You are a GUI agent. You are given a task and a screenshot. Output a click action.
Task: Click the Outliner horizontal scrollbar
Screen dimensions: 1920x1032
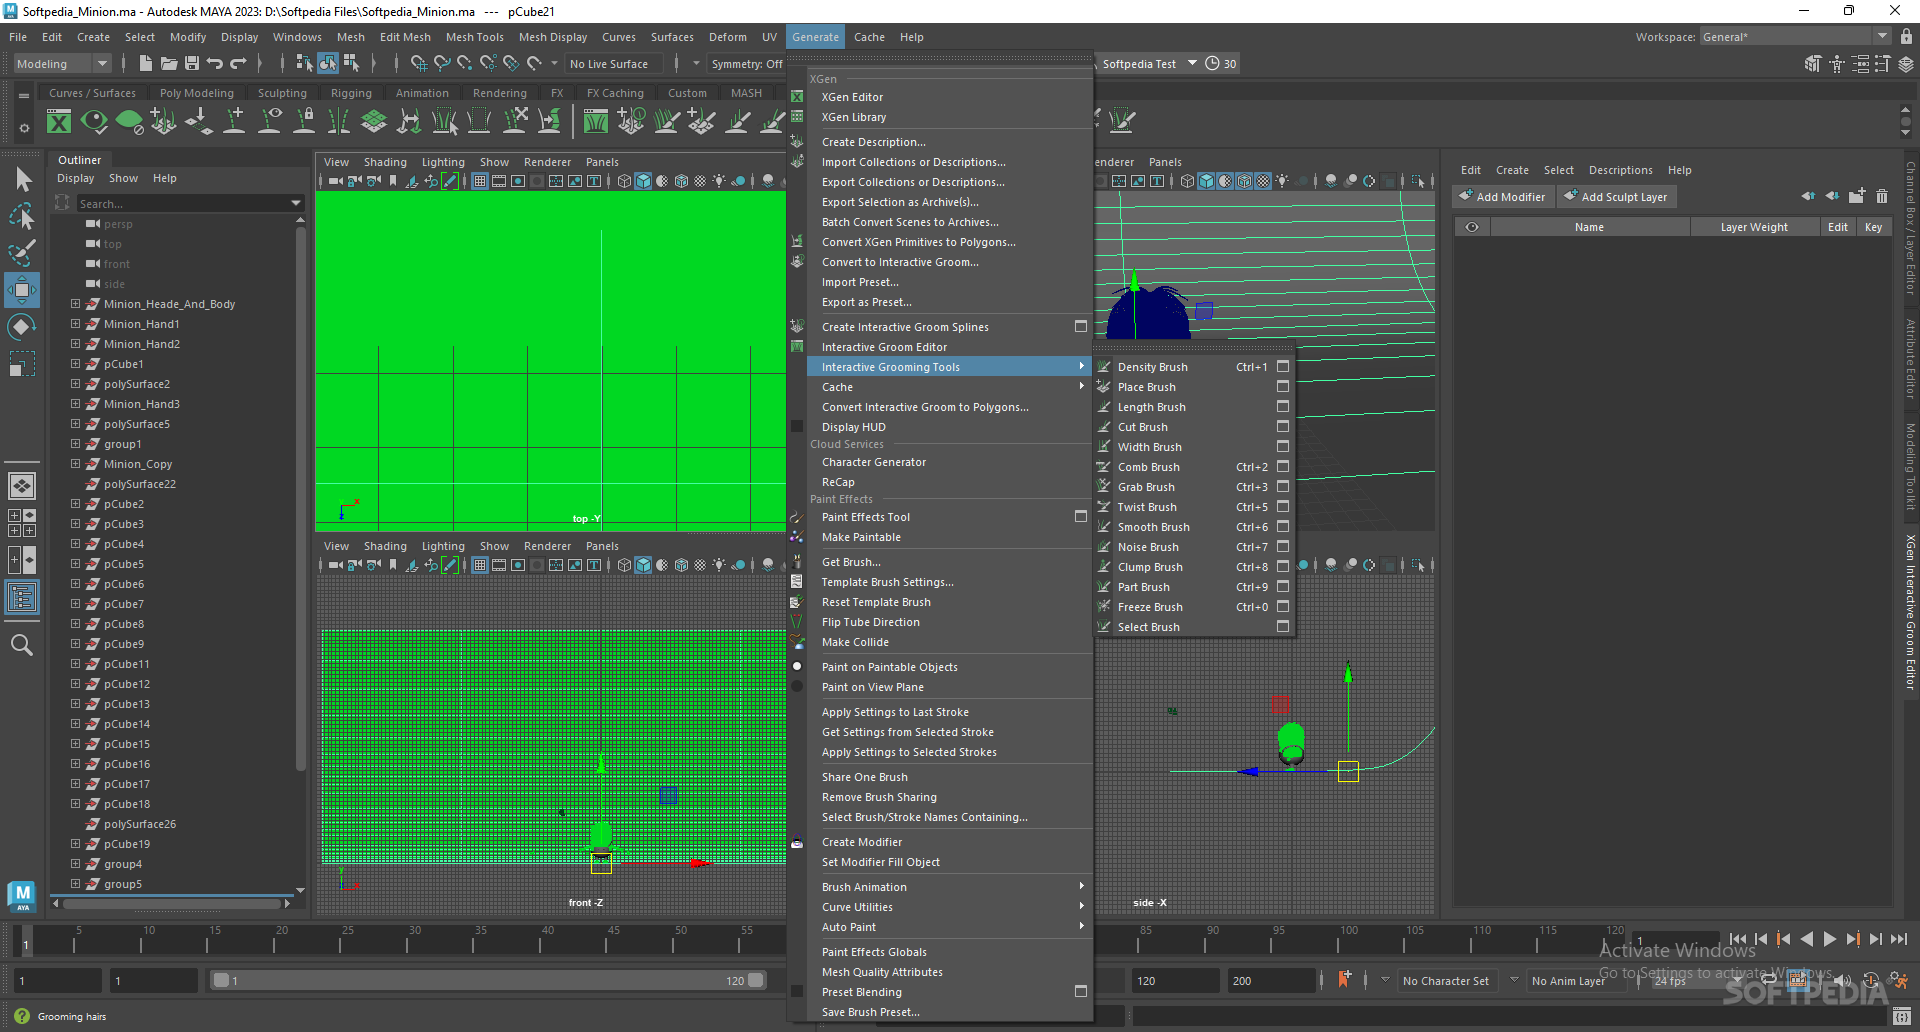pyautogui.click(x=172, y=903)
